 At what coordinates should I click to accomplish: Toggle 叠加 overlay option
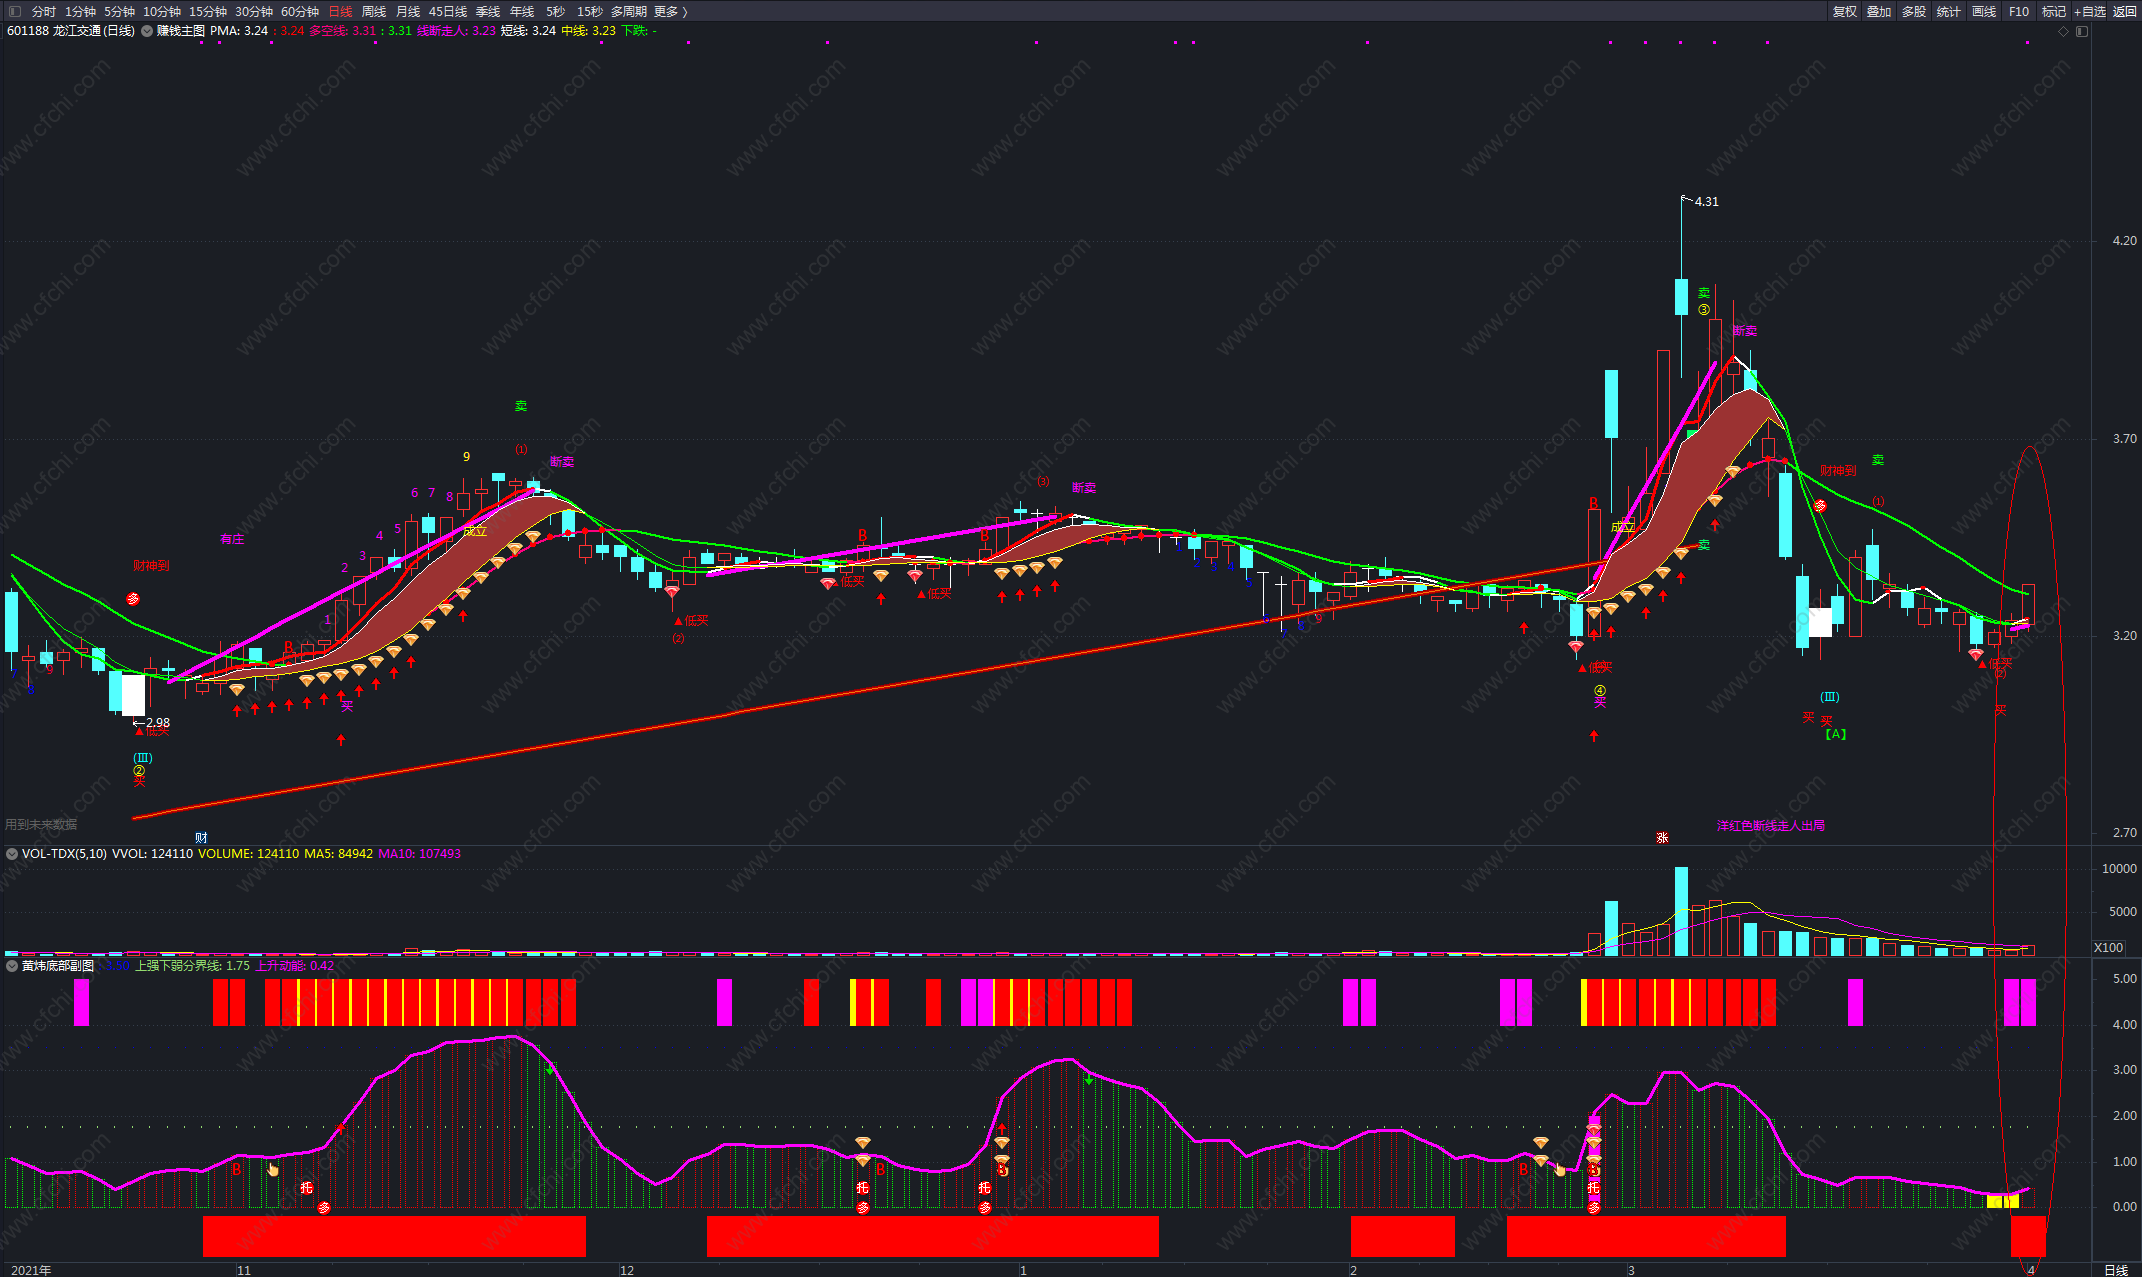click(1879, 11)
